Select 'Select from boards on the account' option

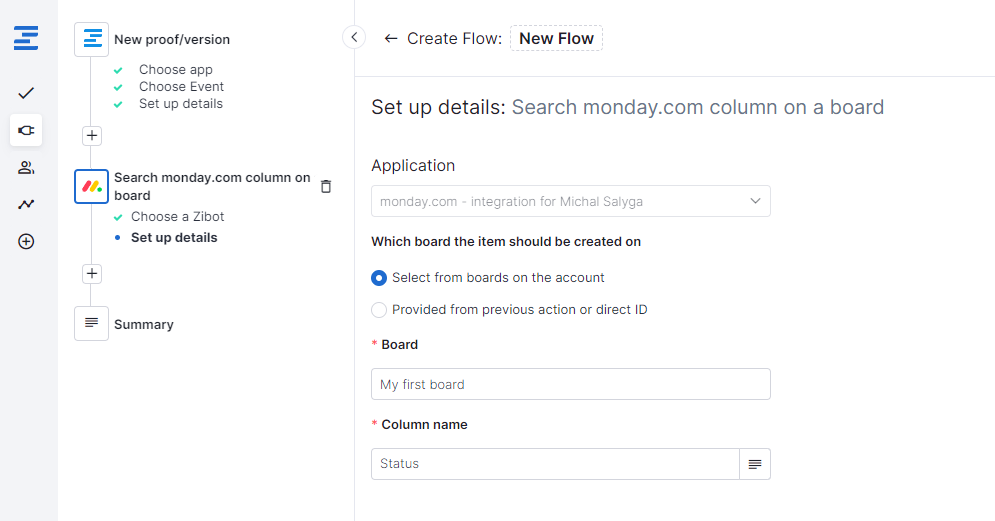tap(379, 278)
